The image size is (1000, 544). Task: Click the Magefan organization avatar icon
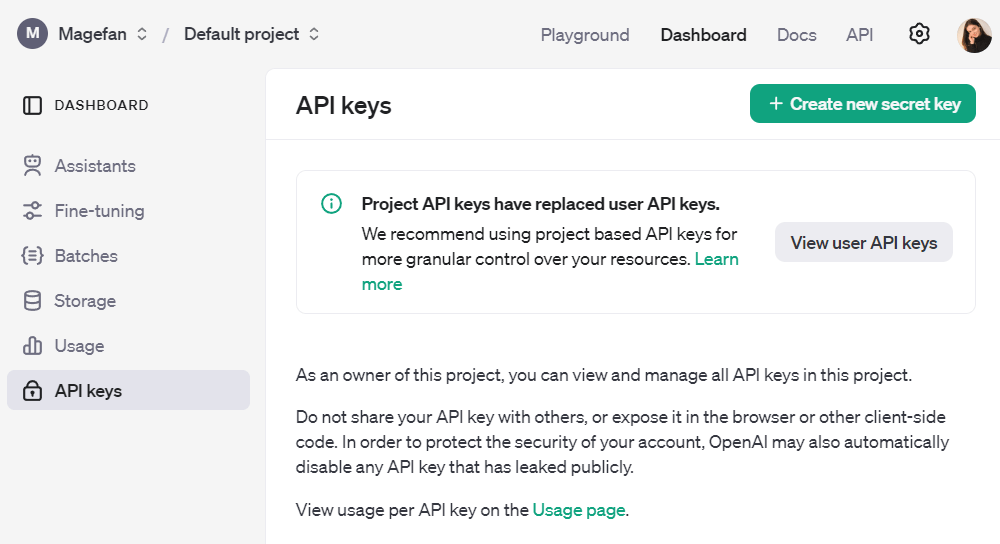click(x=33, y=33)
